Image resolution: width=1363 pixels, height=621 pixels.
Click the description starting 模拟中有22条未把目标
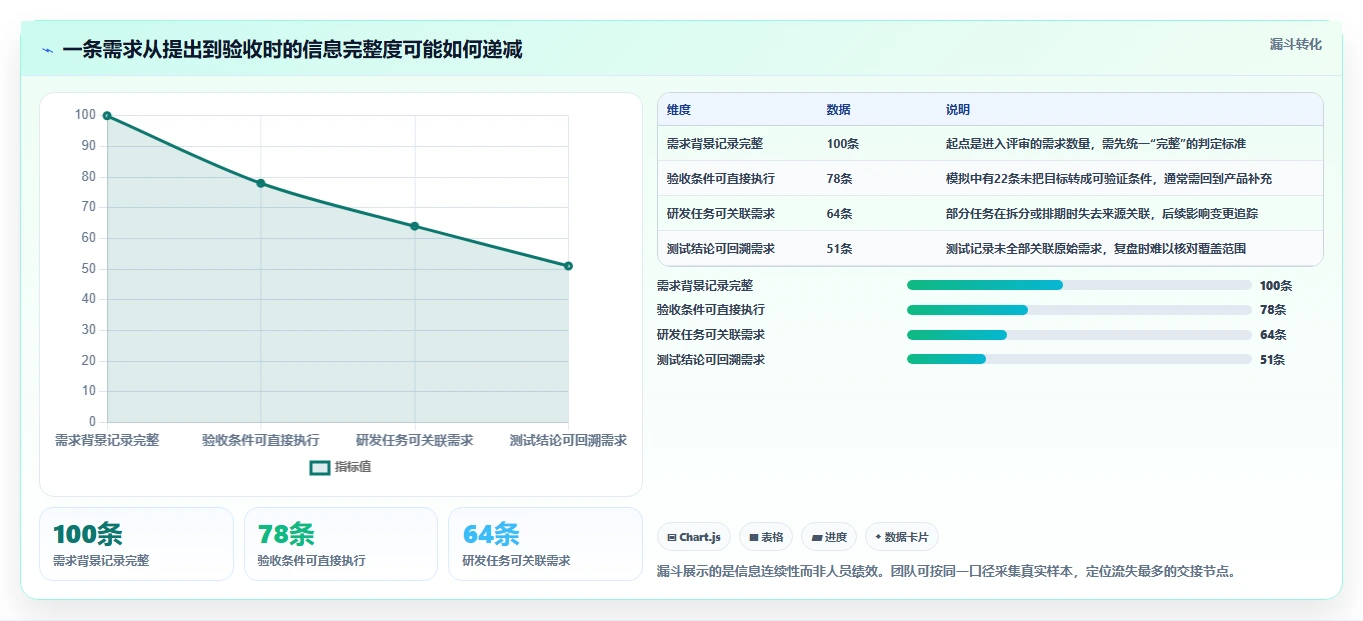click(1109, 179)
